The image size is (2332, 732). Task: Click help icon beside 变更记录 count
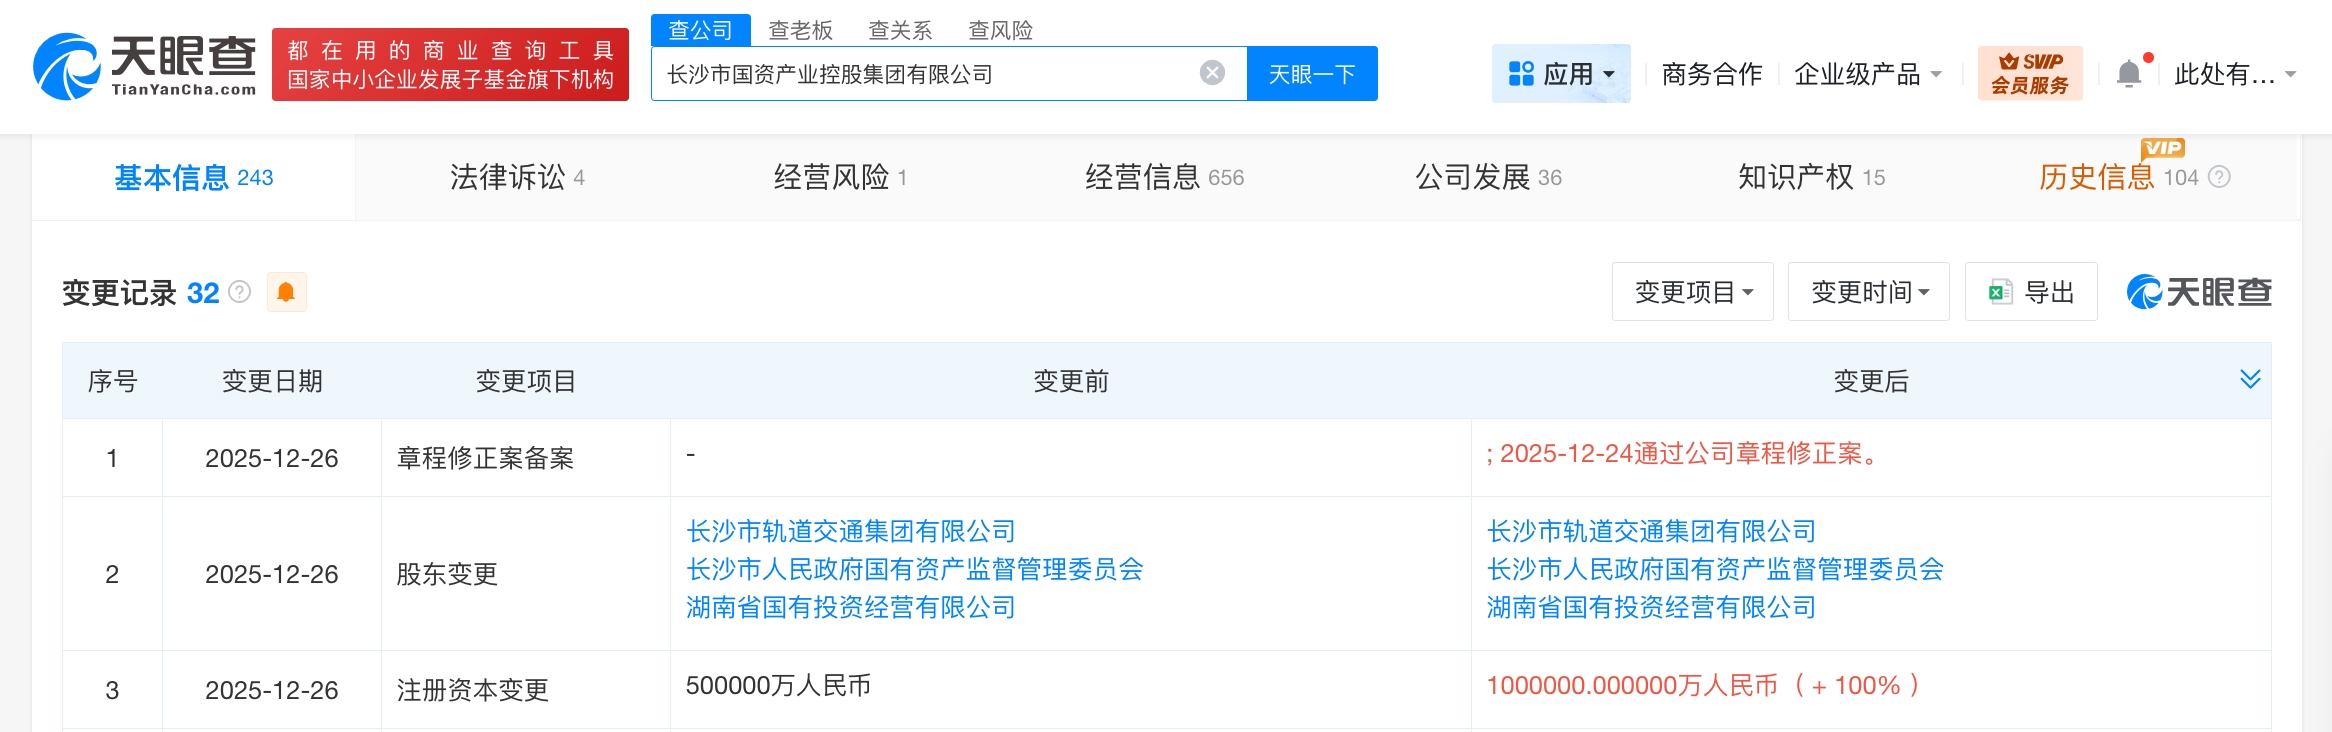[x=240, y=292]
